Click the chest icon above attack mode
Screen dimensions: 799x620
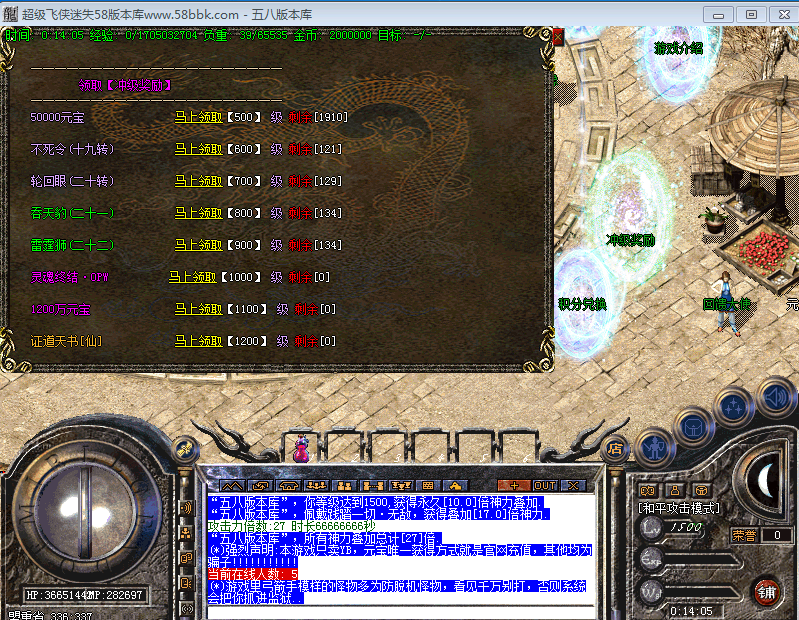[x=702, y=491]
